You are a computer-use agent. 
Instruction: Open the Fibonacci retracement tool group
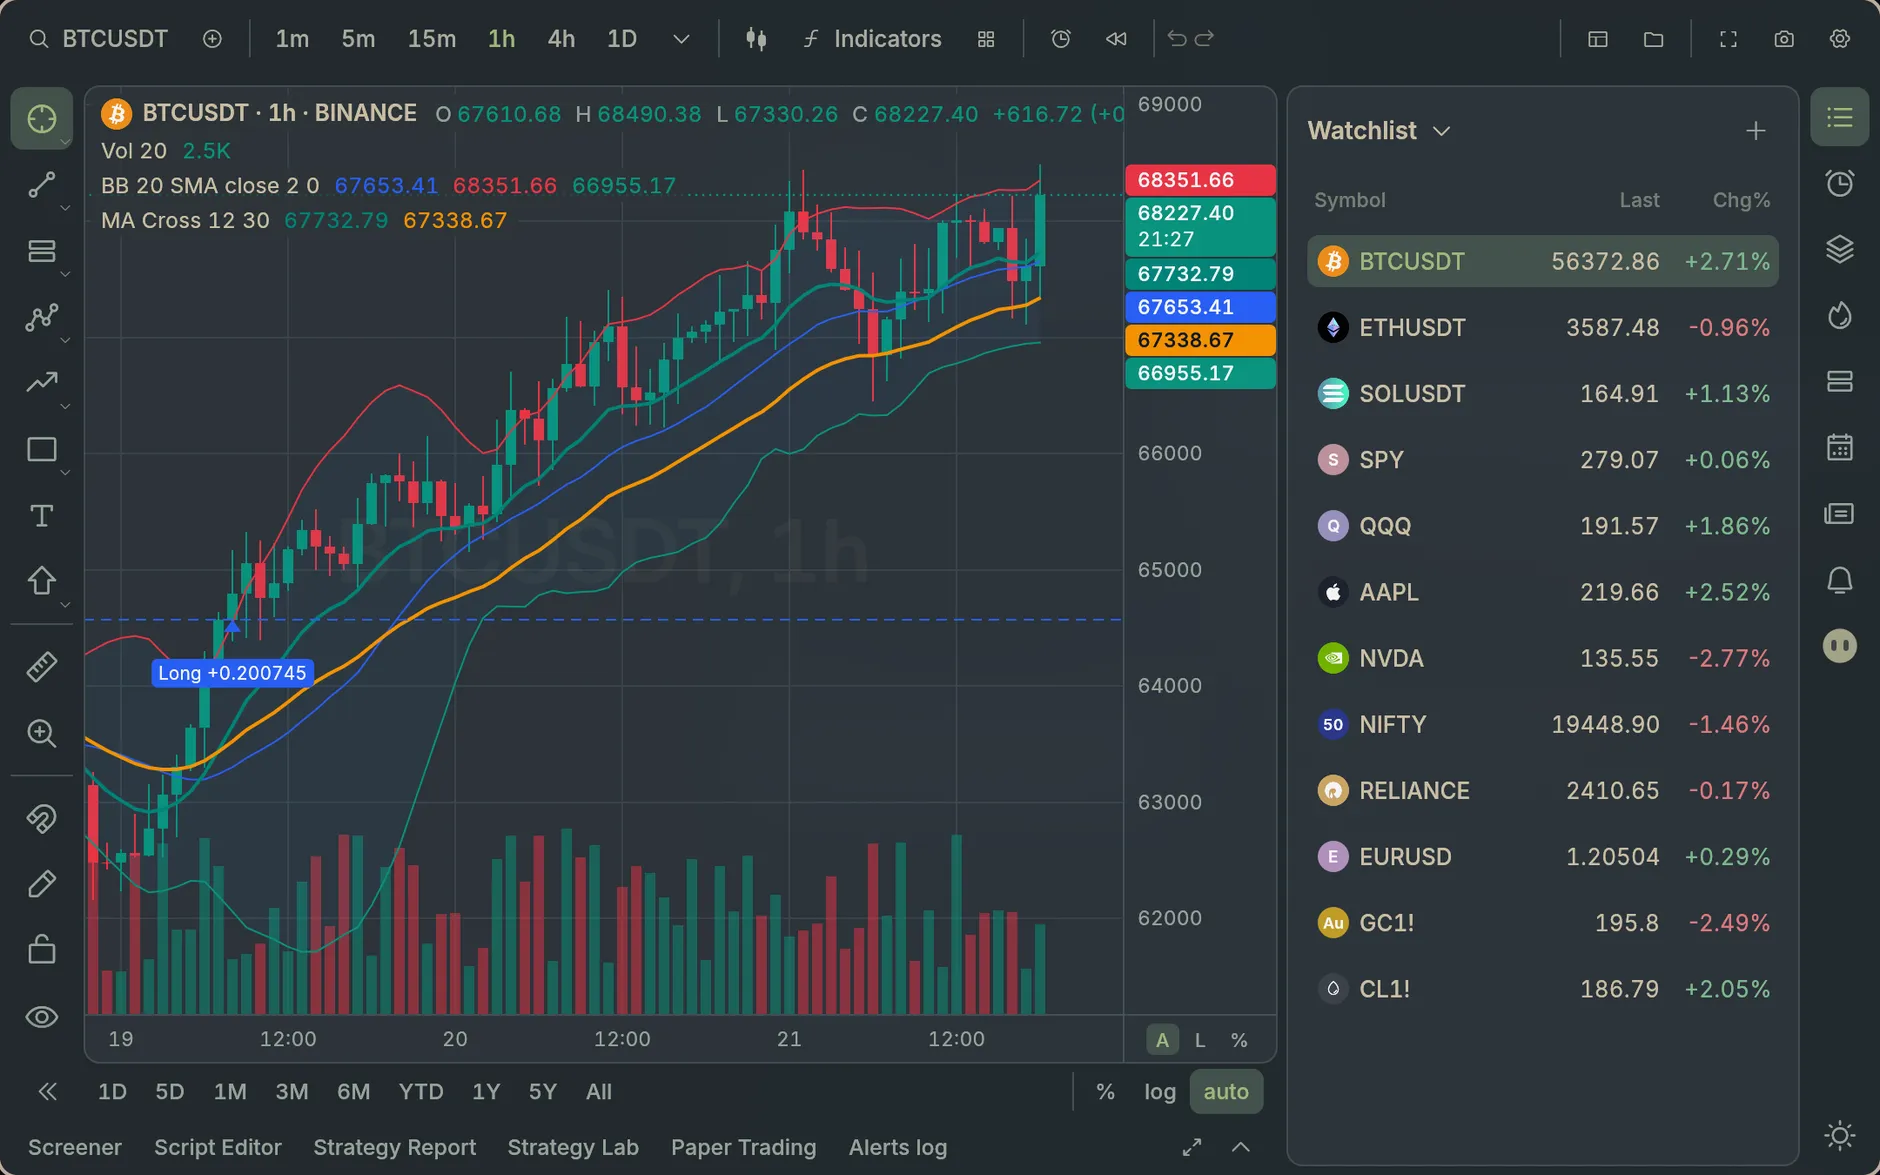pyautogui.click(x=42, y=251)
